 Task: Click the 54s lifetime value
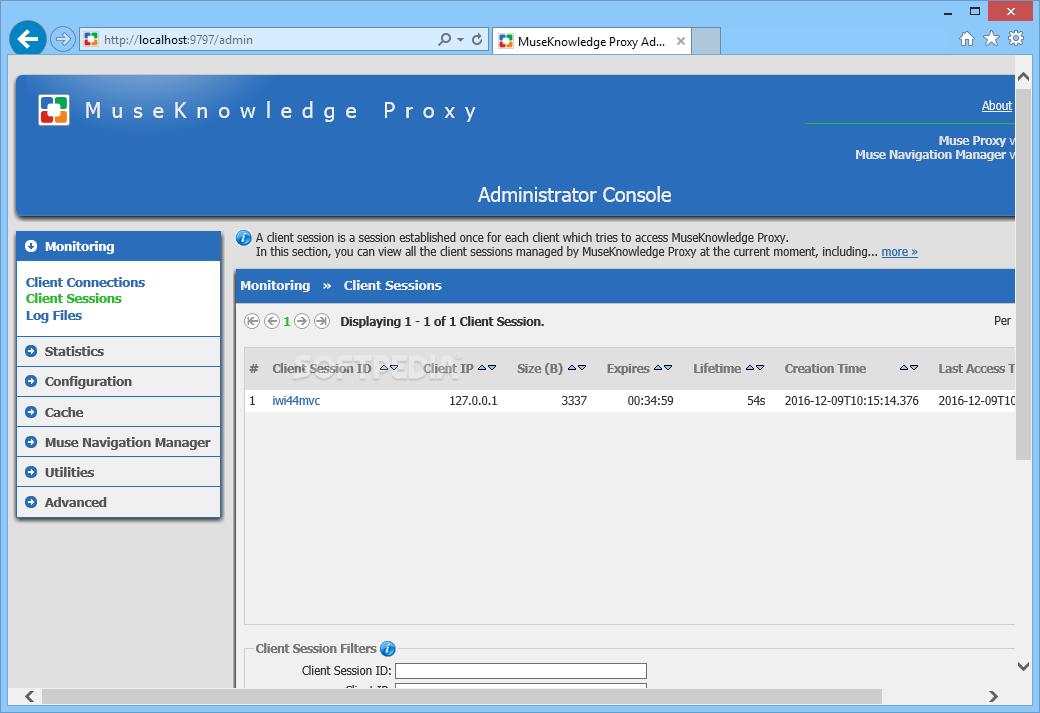pos(756,401)
